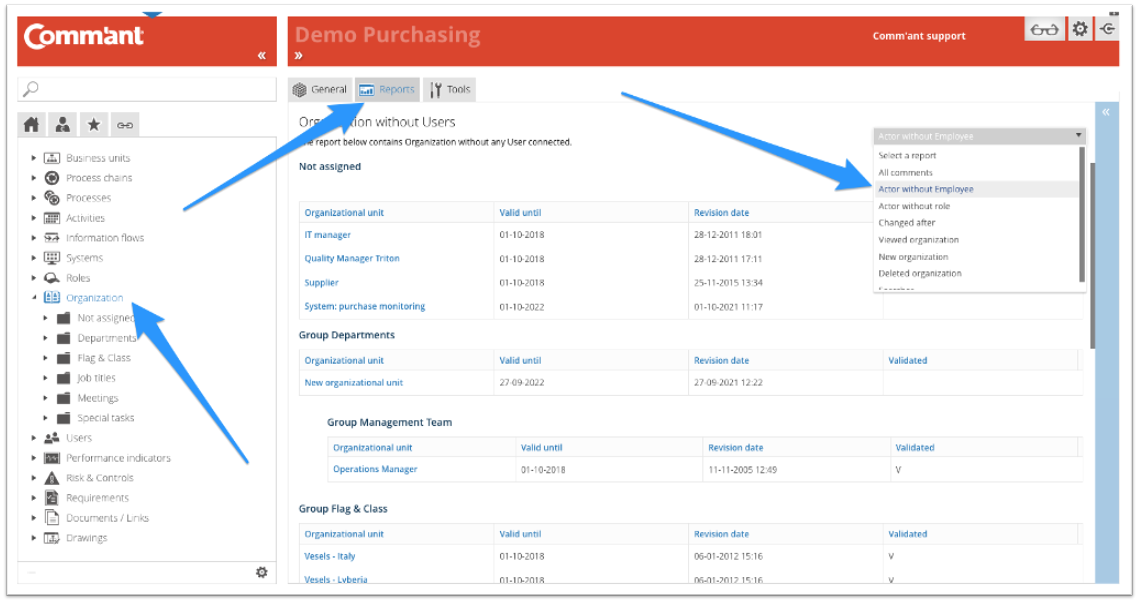Expand the Business units tree node
This screenshot has height=603, width=1139.
point(33,158)
